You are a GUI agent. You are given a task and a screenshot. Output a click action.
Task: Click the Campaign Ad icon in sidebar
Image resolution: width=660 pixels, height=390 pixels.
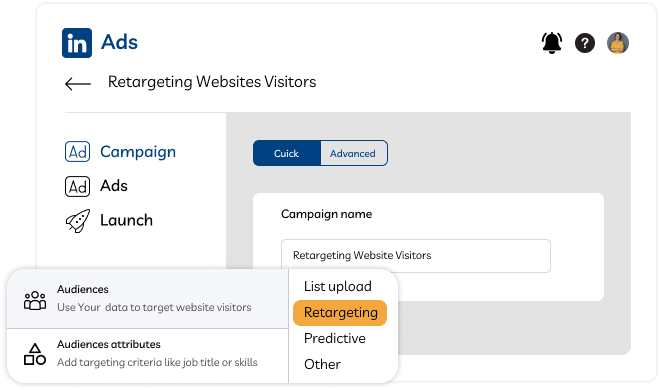click(77, 151)
